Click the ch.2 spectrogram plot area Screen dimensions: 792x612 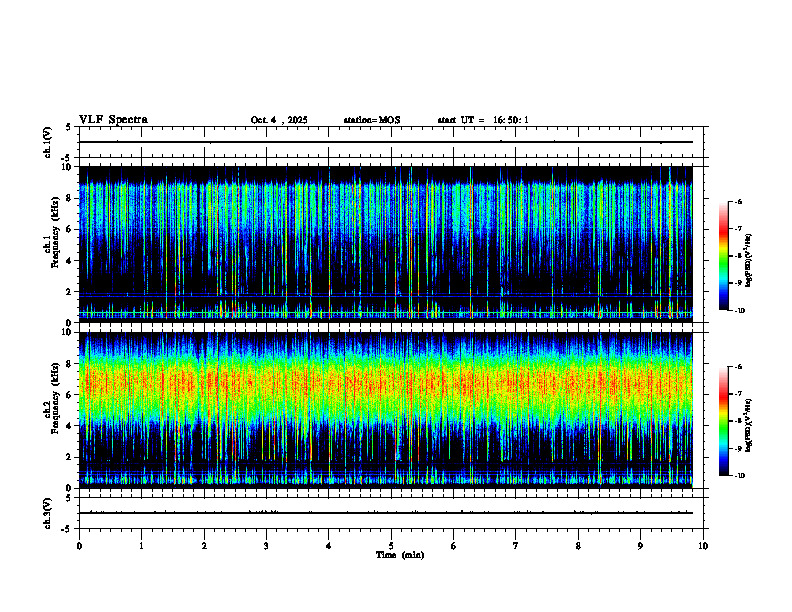click(386, 410)
